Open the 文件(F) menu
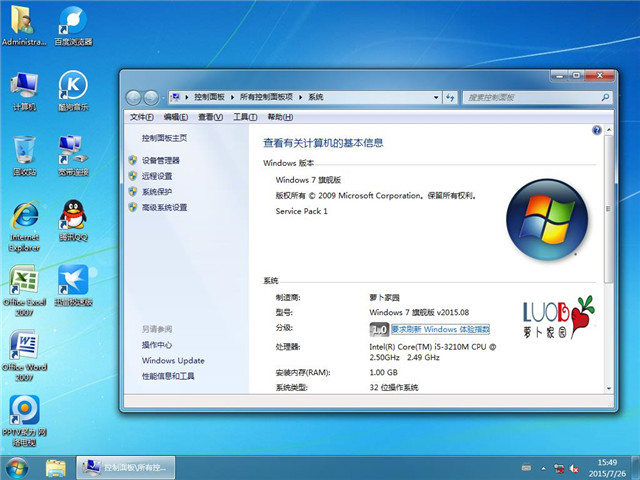Viewport: 640px width, 480px height. point(142,117)
